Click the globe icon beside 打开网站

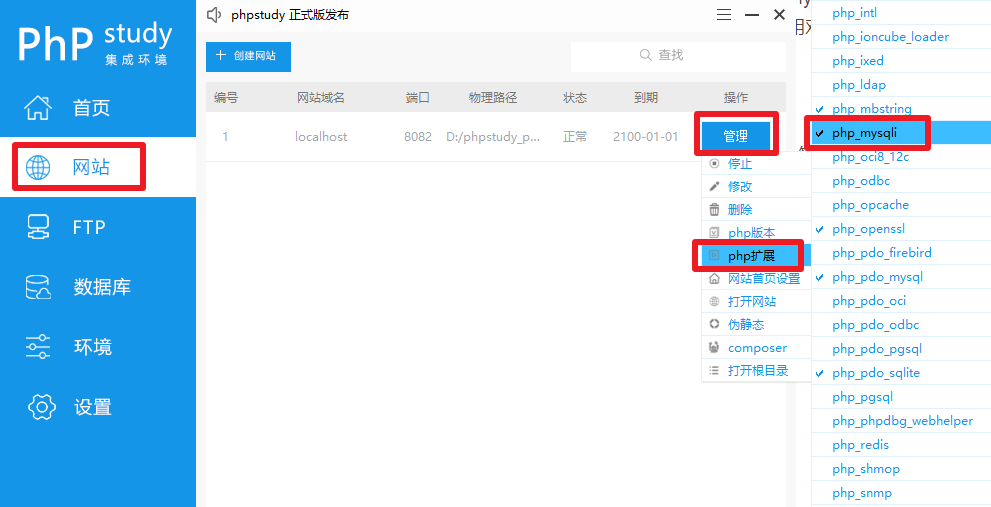[x=714, y=302]
